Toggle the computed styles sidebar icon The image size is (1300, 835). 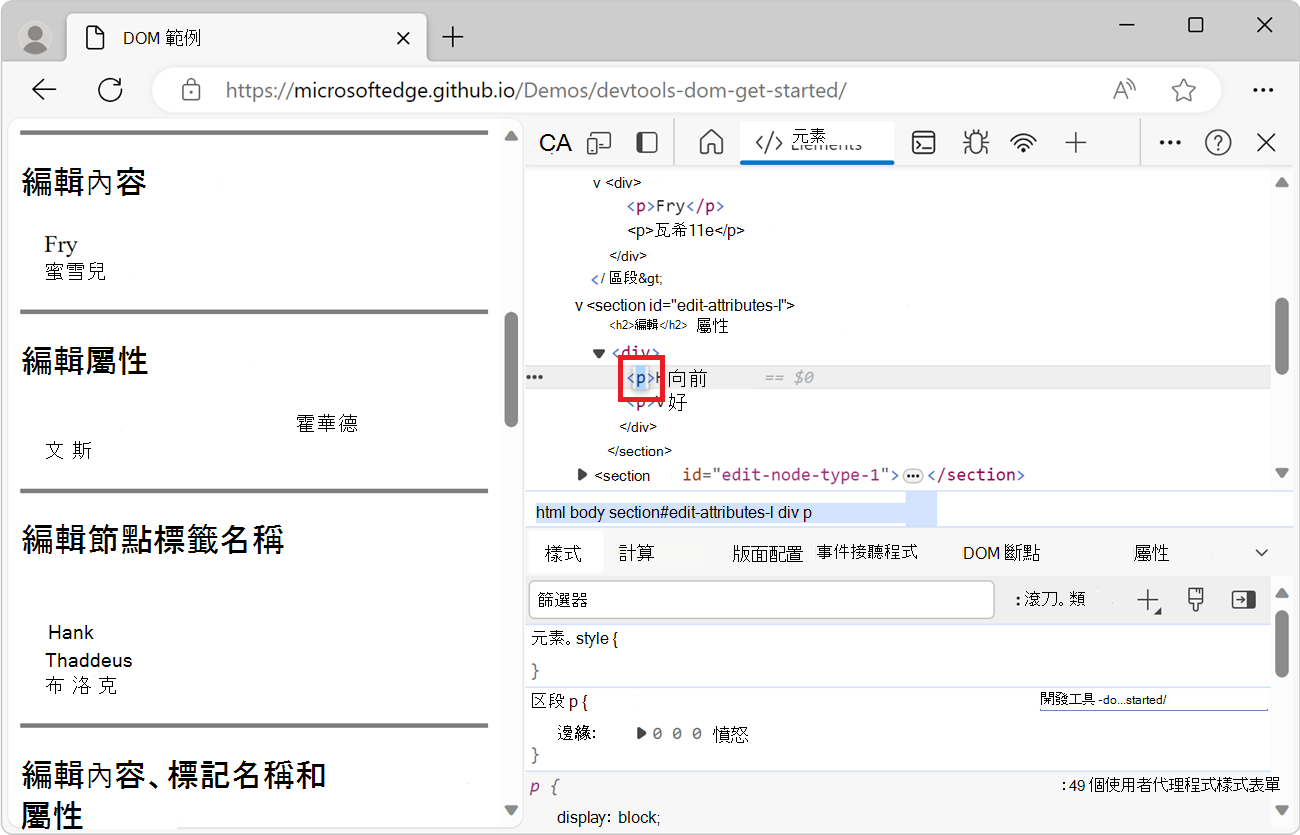click(x=1243, y=599)
